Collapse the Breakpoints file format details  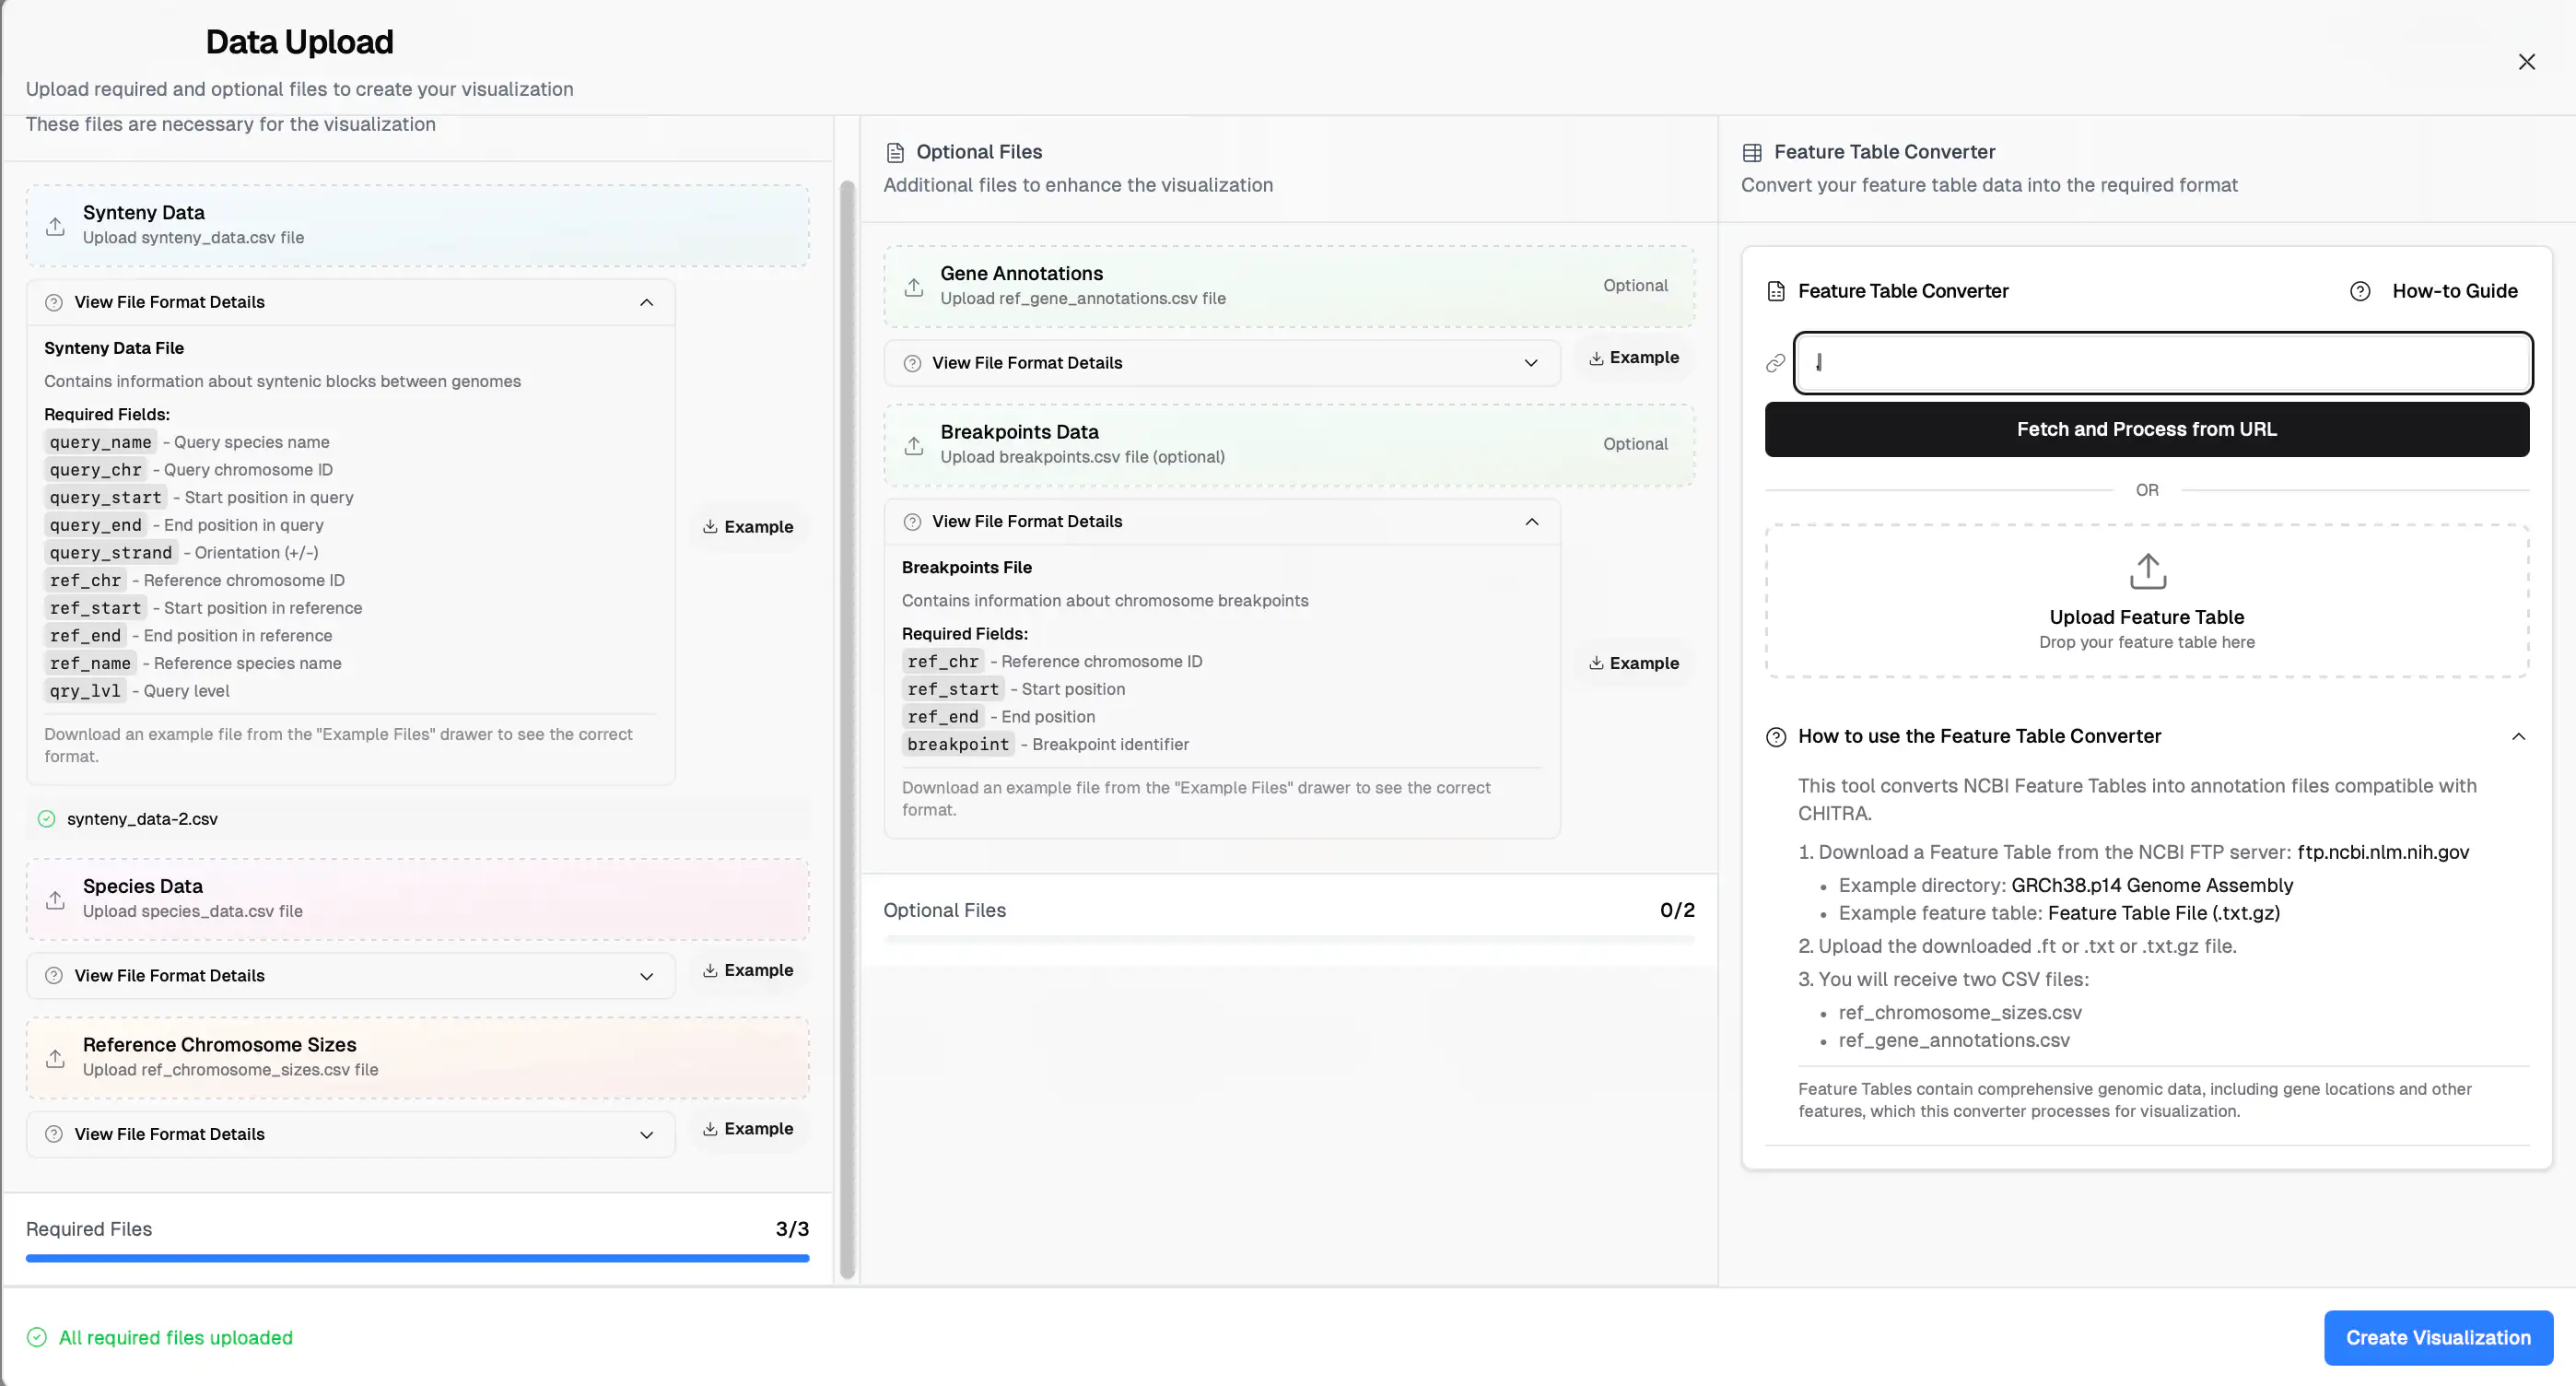[1530, 522]
